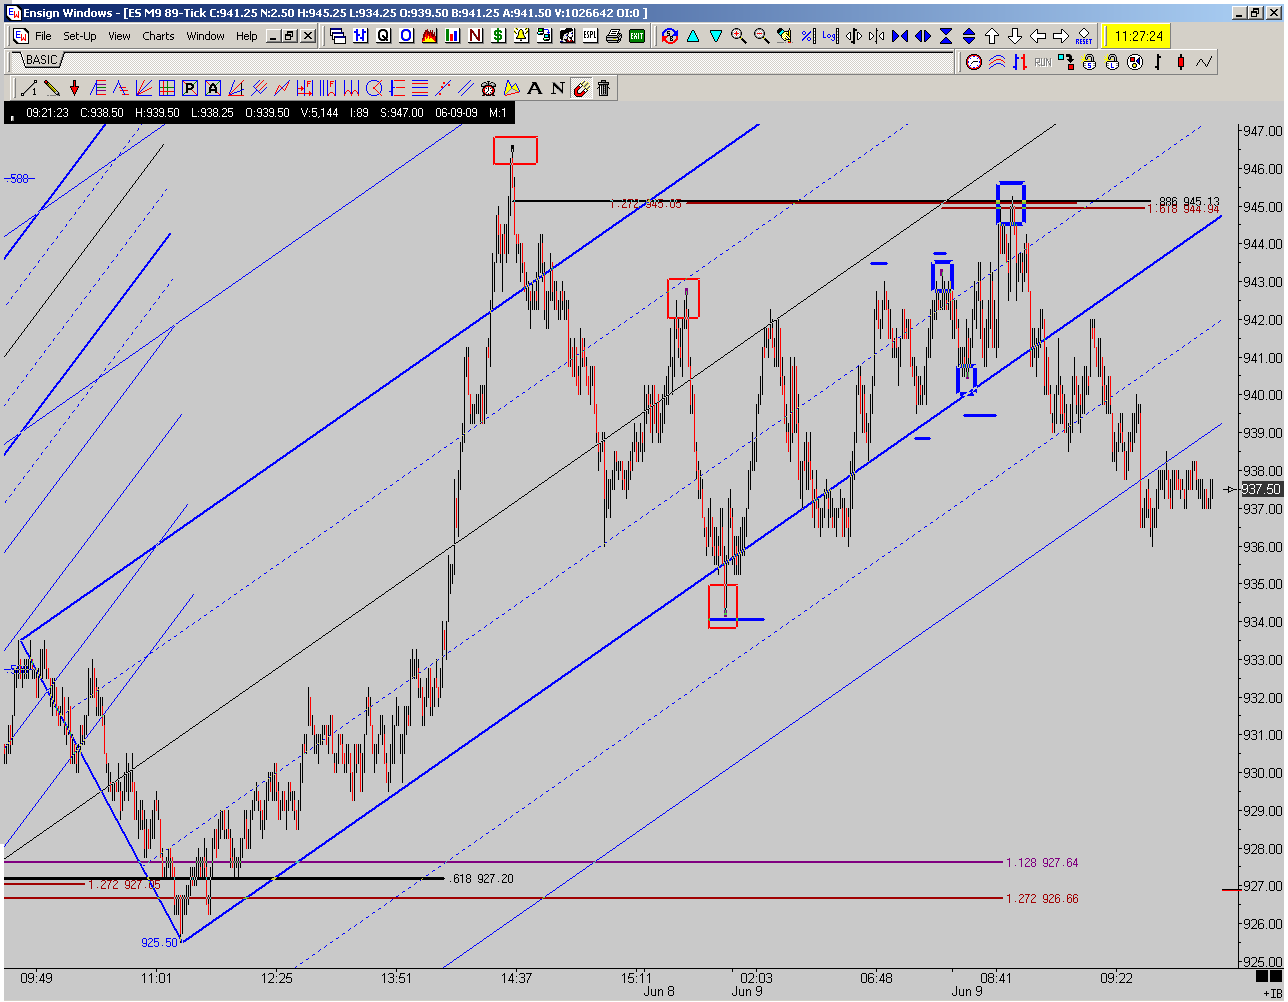The height and width of the screenshot is (1002, 1288).
Task: Open the View menu
Action: [119, 36]
